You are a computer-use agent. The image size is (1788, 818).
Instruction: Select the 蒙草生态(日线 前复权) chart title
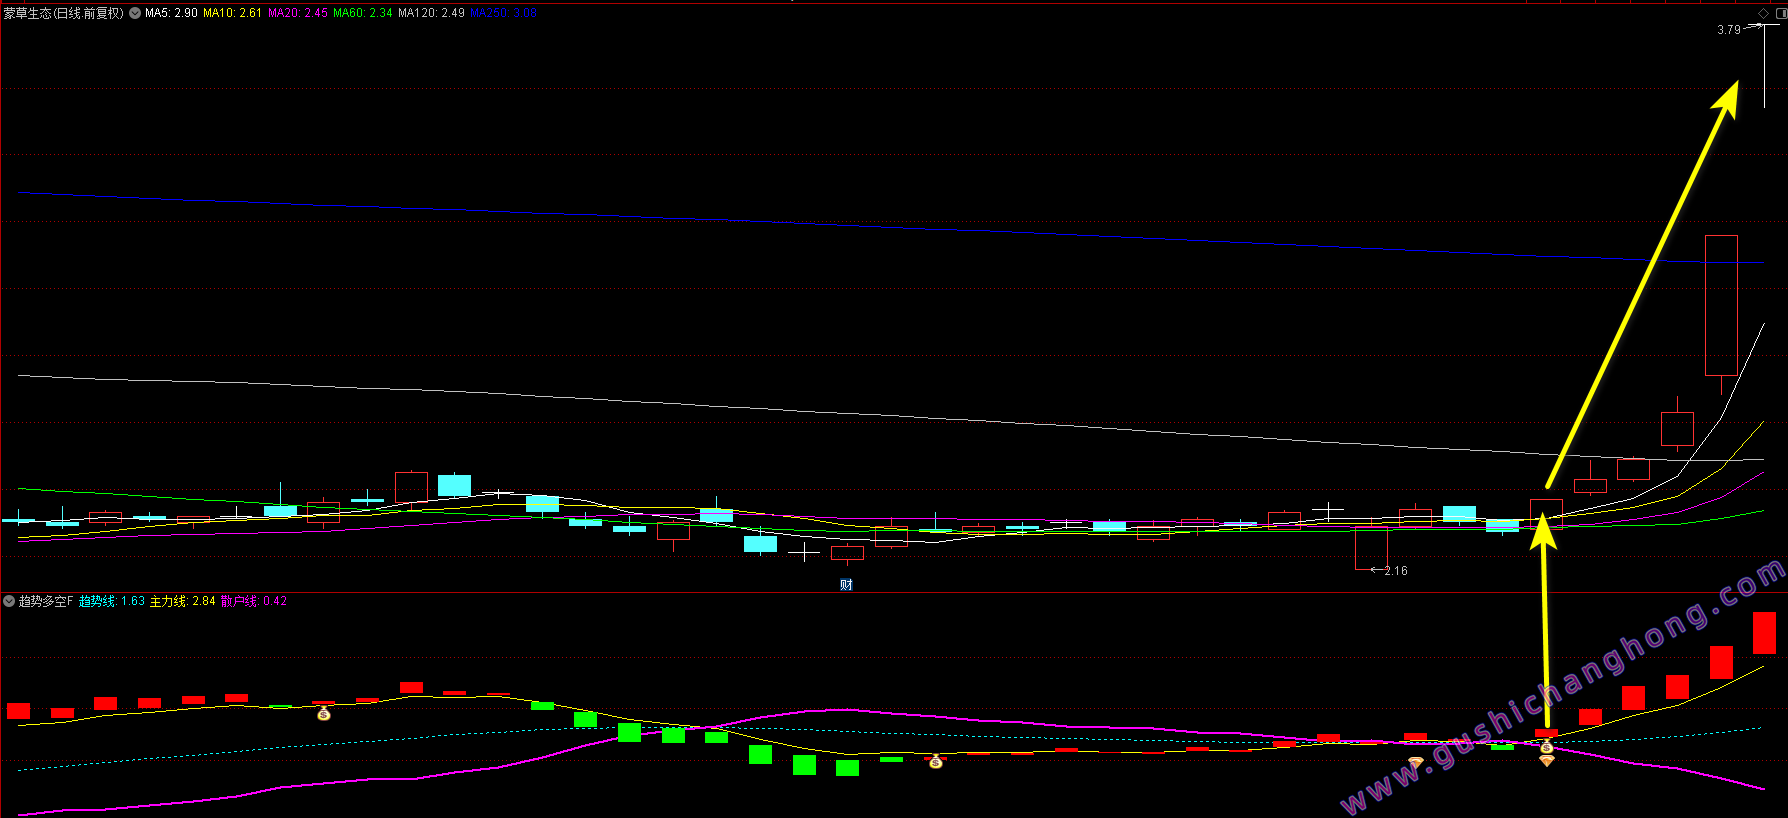(x=64, y=13)
